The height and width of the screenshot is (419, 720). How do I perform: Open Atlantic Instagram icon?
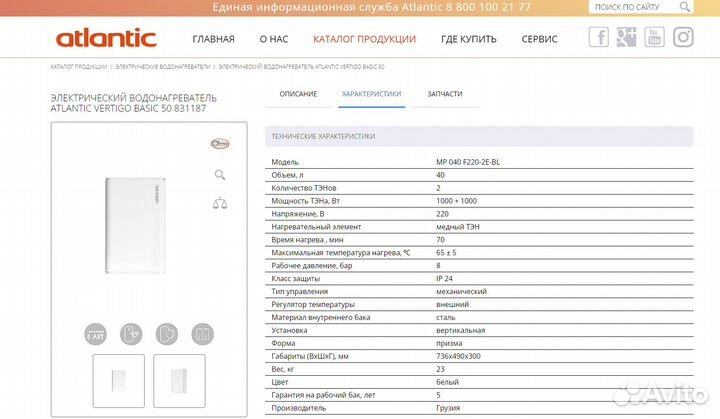[x=683, y=37]
